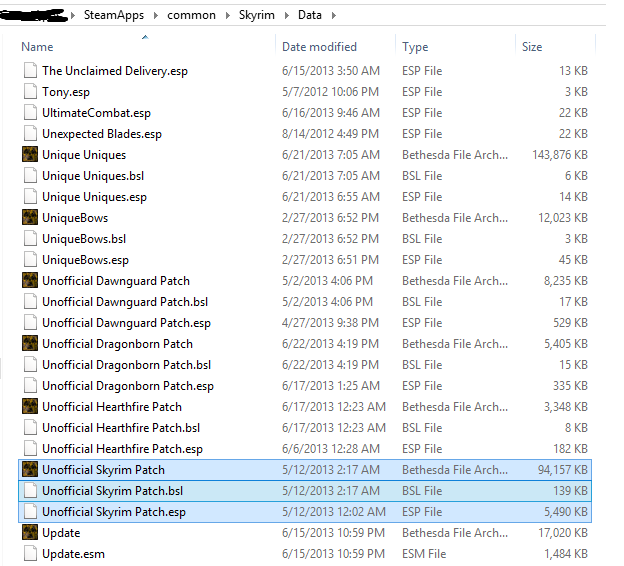Click the 94,157 KB size value
Viewport: 624px width, 566px height.
(x=563, y=470)
